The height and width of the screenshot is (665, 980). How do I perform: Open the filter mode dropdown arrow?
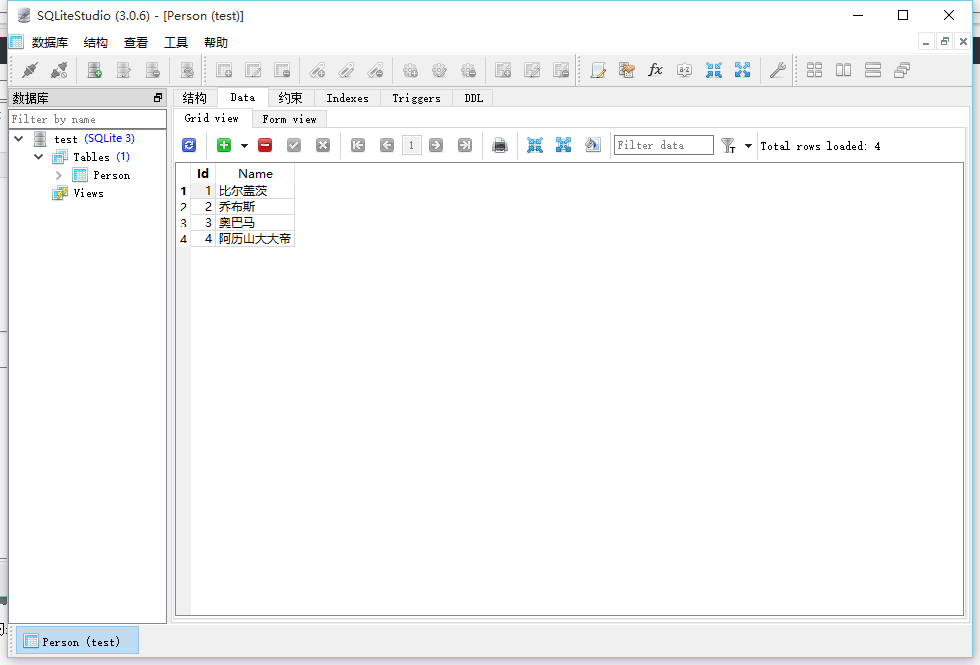click(x=748, y=146)
